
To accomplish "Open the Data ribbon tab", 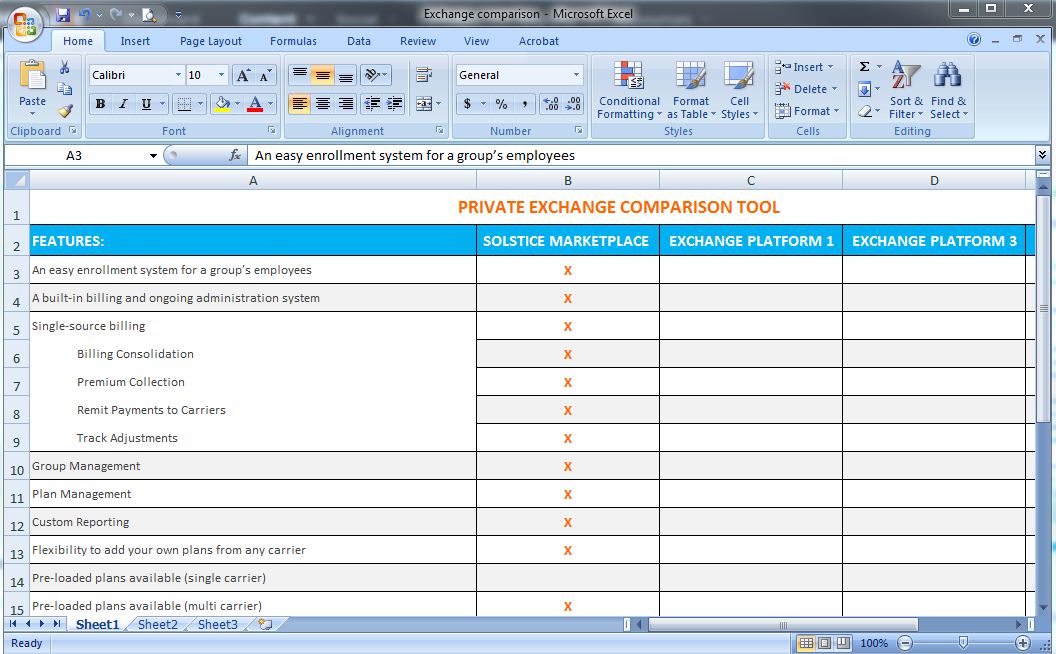I will pyautogui.click(x=359, y=41).
